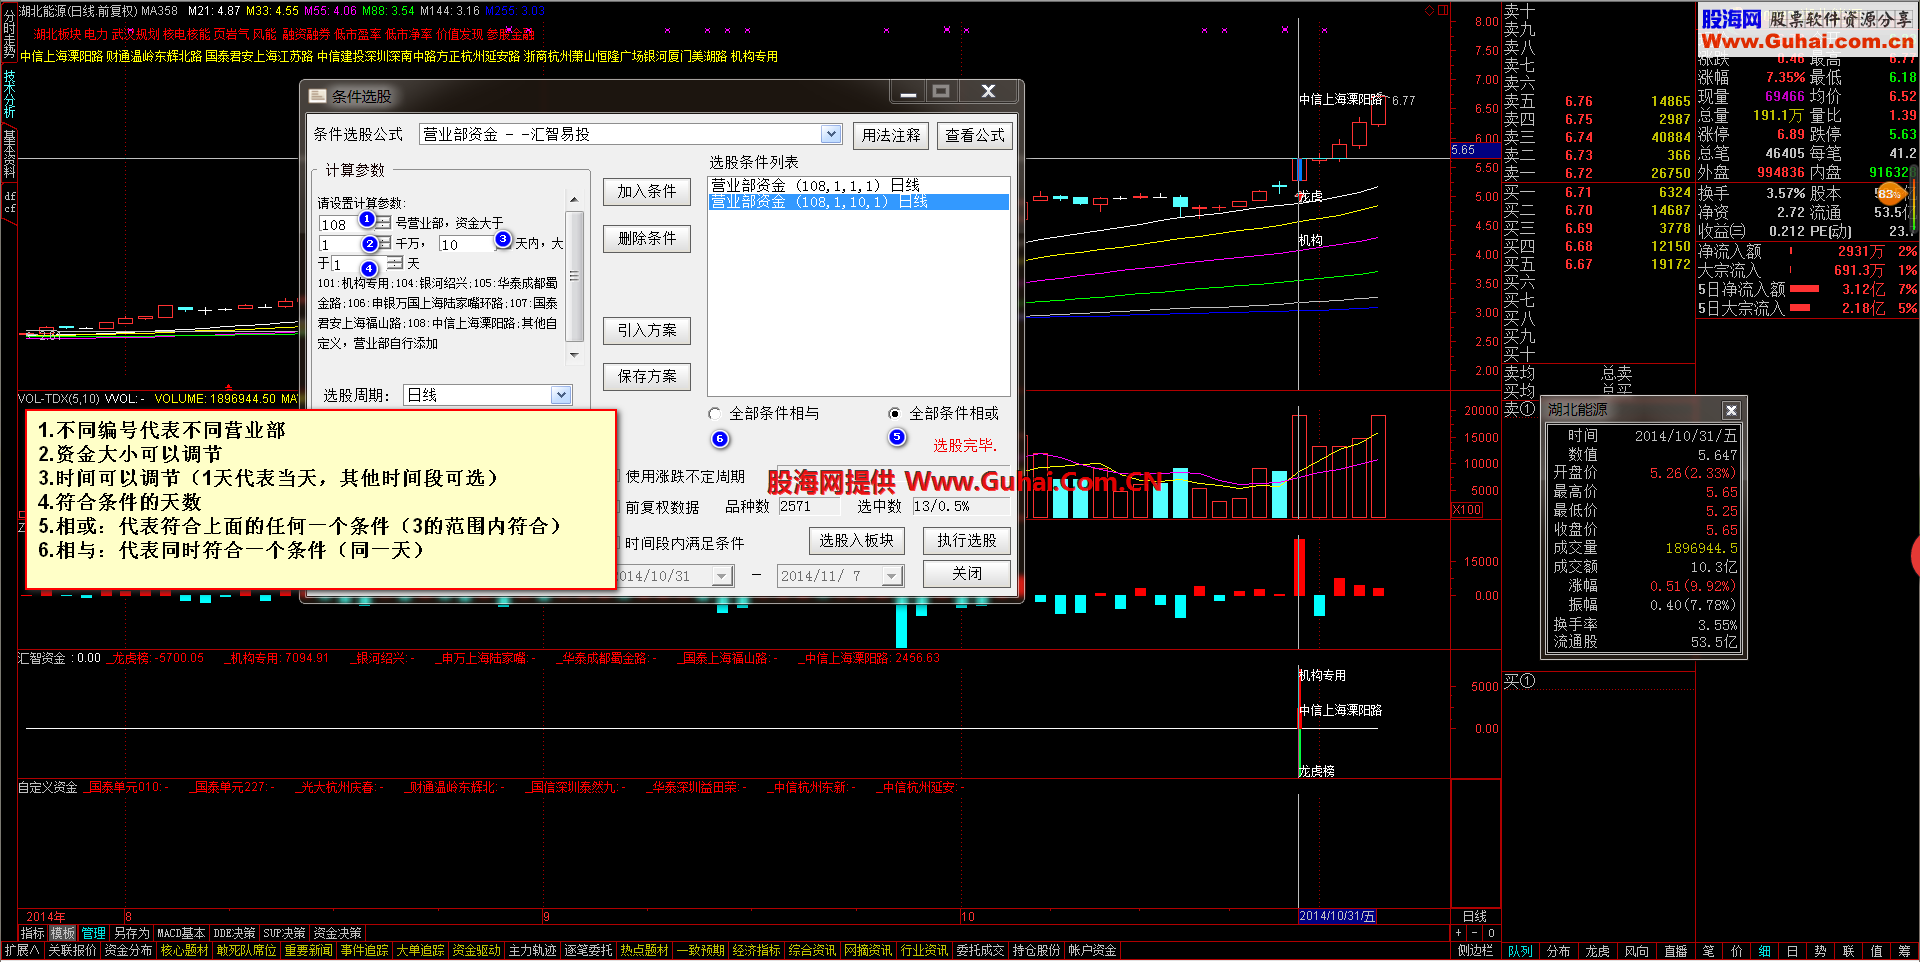Click the plus zoom button under 日线
The width and height of the screenshot is (1920, 962).
tap(1458, 933)
